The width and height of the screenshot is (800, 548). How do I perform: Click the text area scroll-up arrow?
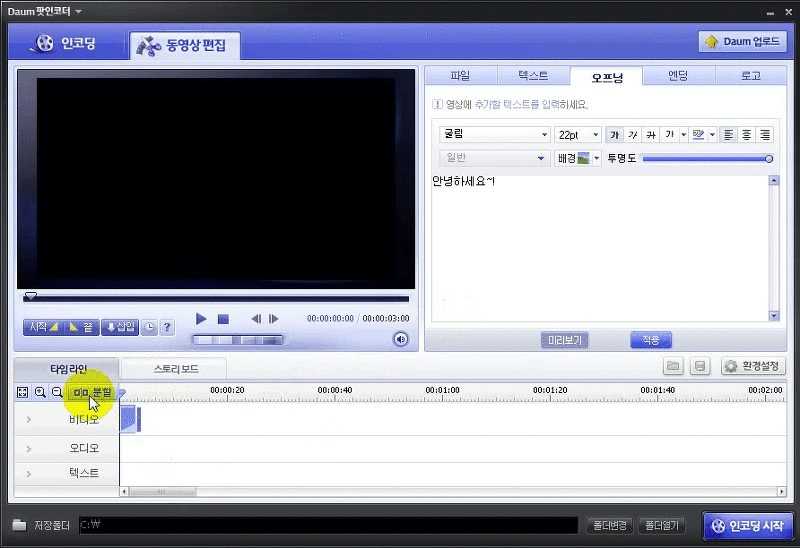[774, 180]
